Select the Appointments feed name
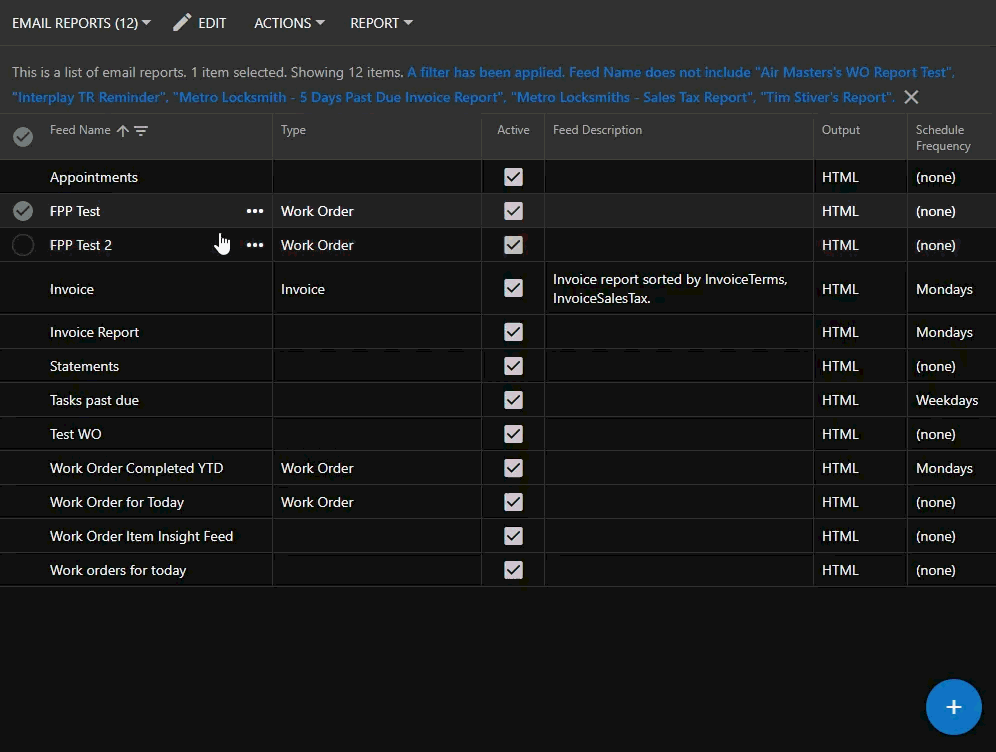 (x=94, y=177)
